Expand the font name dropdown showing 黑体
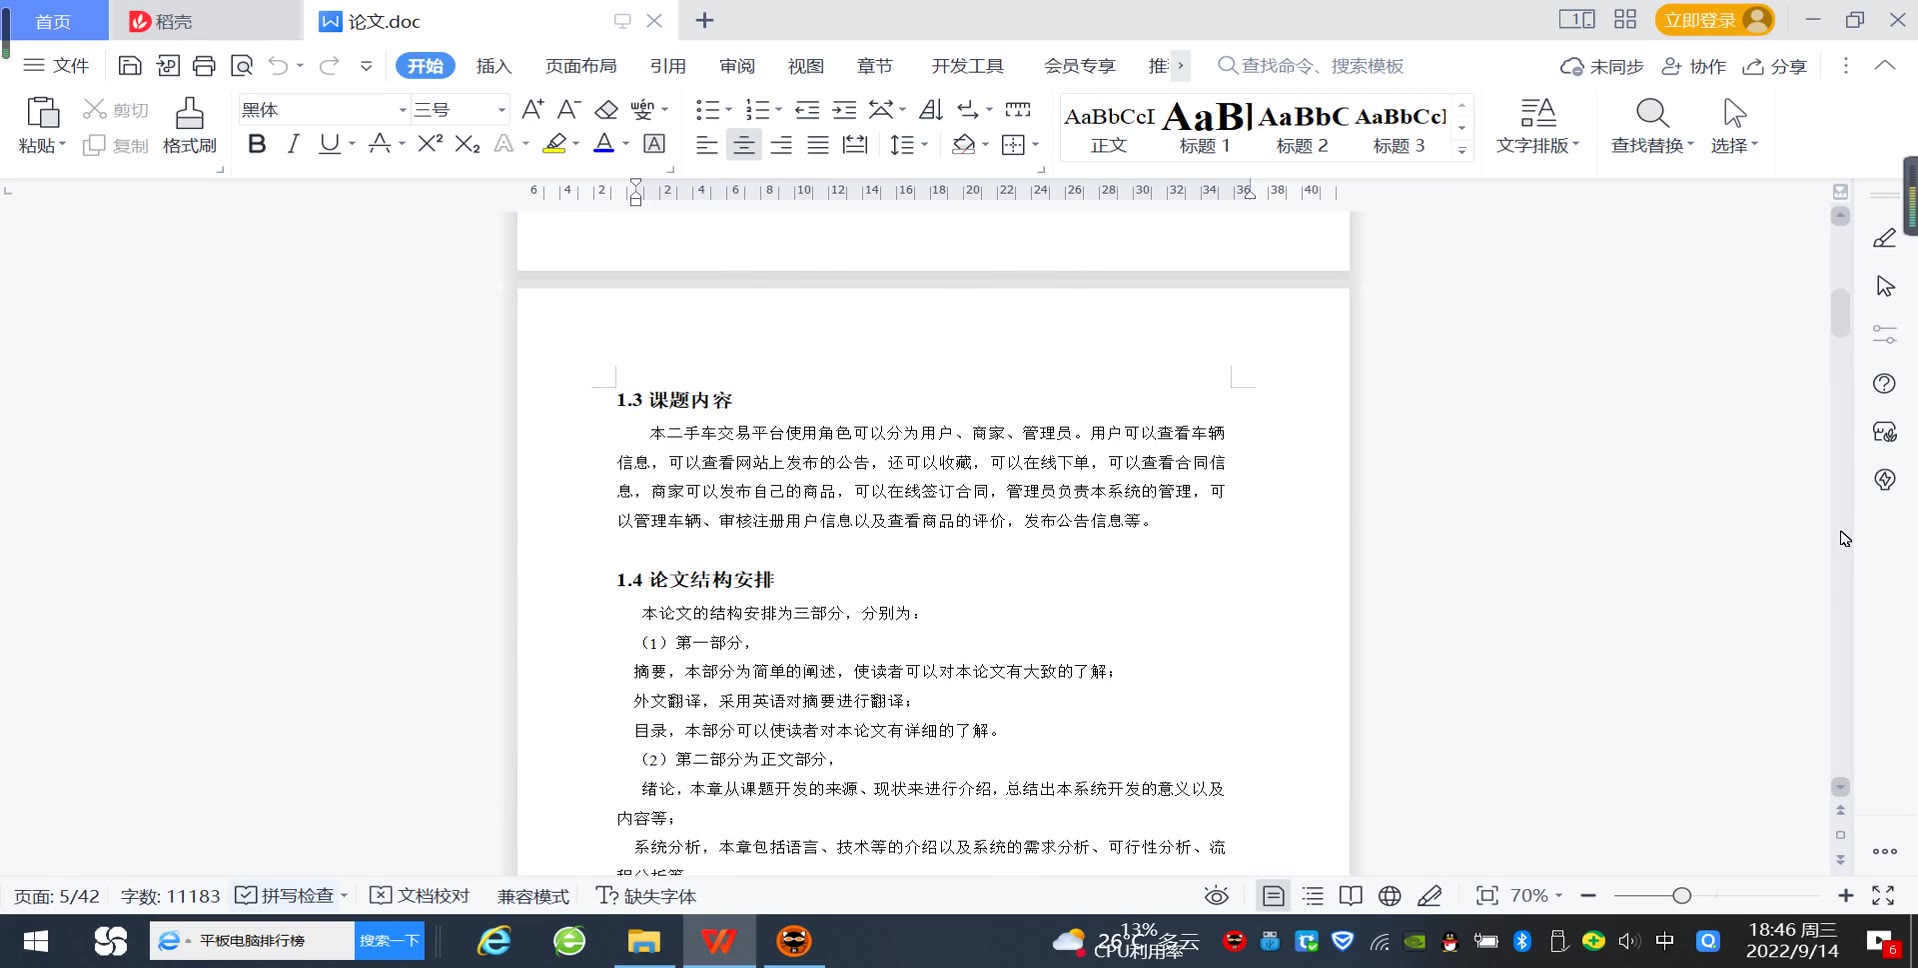This screenshot has width=1918, height=968. tap(402, 110)
